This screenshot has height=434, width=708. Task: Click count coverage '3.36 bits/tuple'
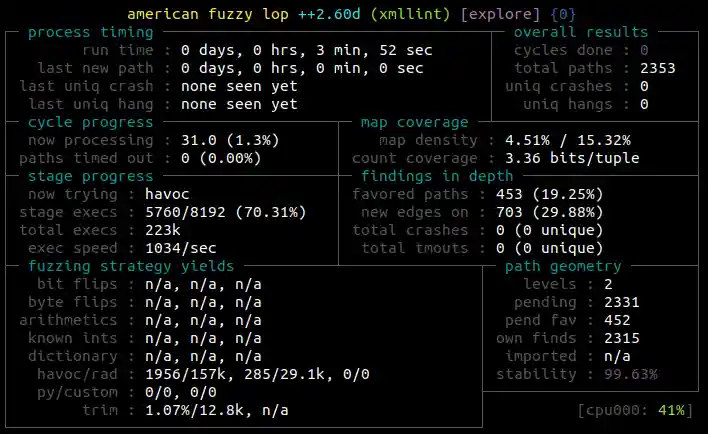point(572,159)
